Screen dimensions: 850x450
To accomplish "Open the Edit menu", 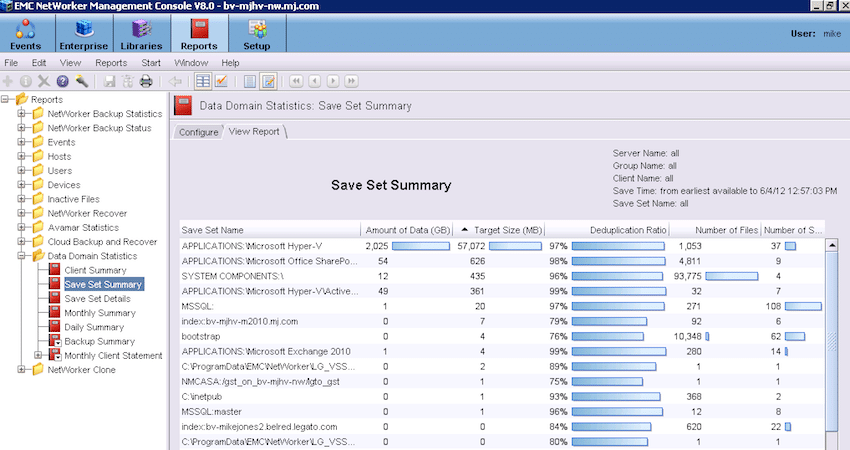I will 38,63.
